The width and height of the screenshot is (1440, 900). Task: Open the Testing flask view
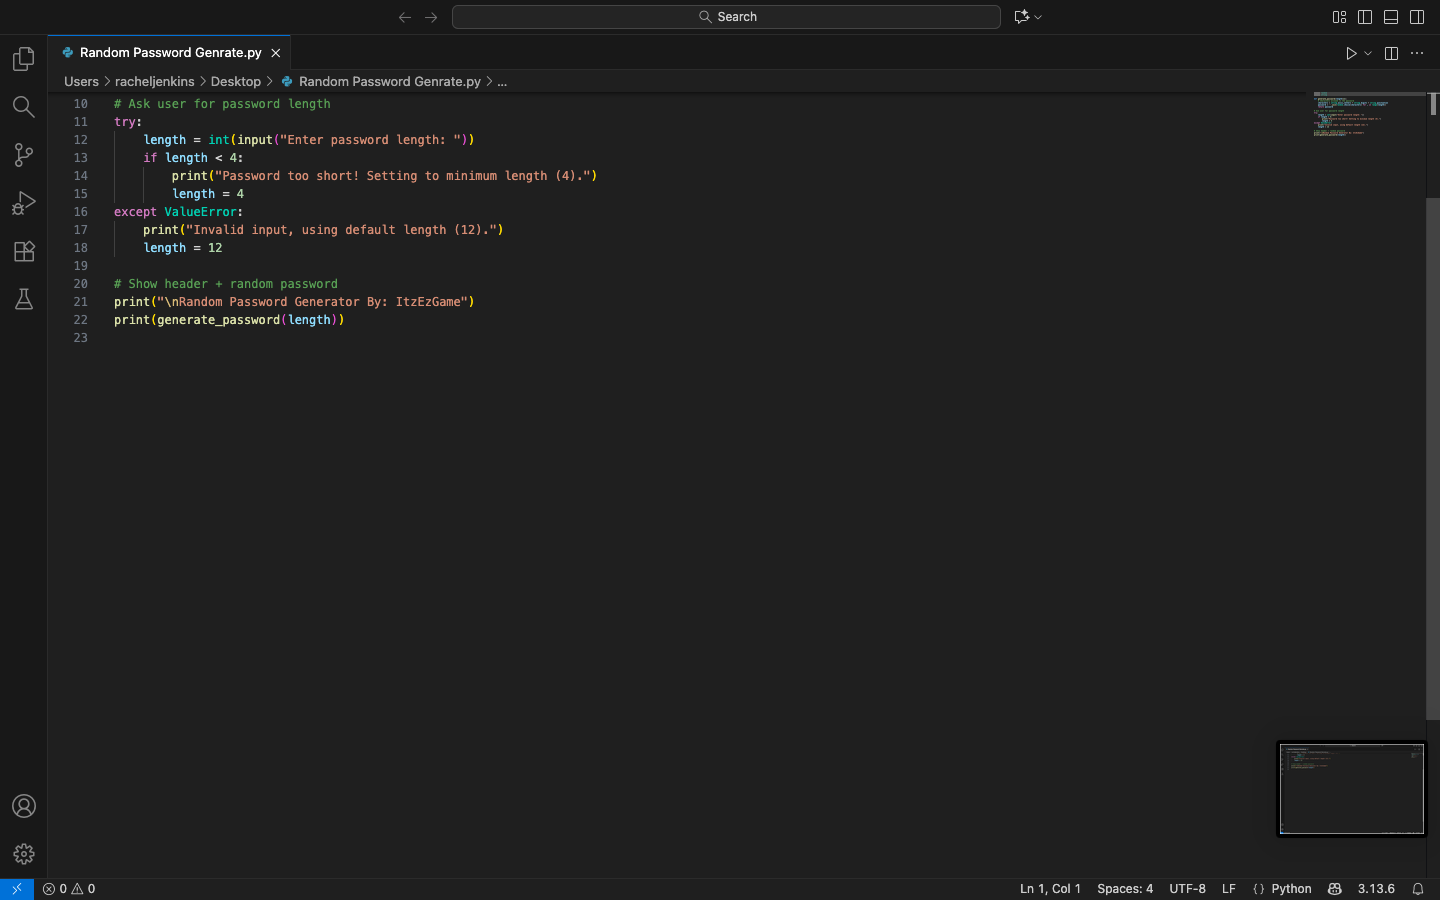tap(24, 299)
